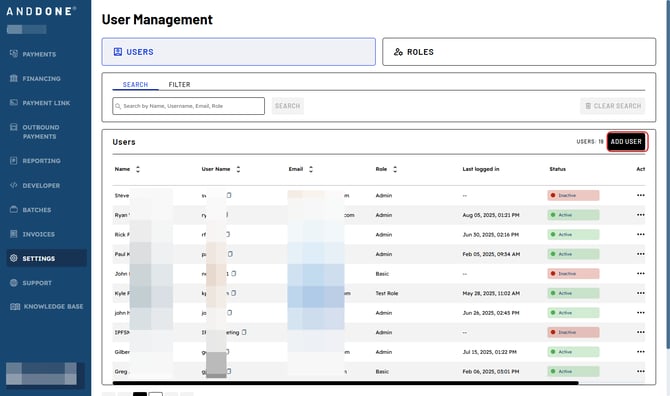The image size is (670, 396).
Task: Click the Search button
Action: click(x=288, y=106)
